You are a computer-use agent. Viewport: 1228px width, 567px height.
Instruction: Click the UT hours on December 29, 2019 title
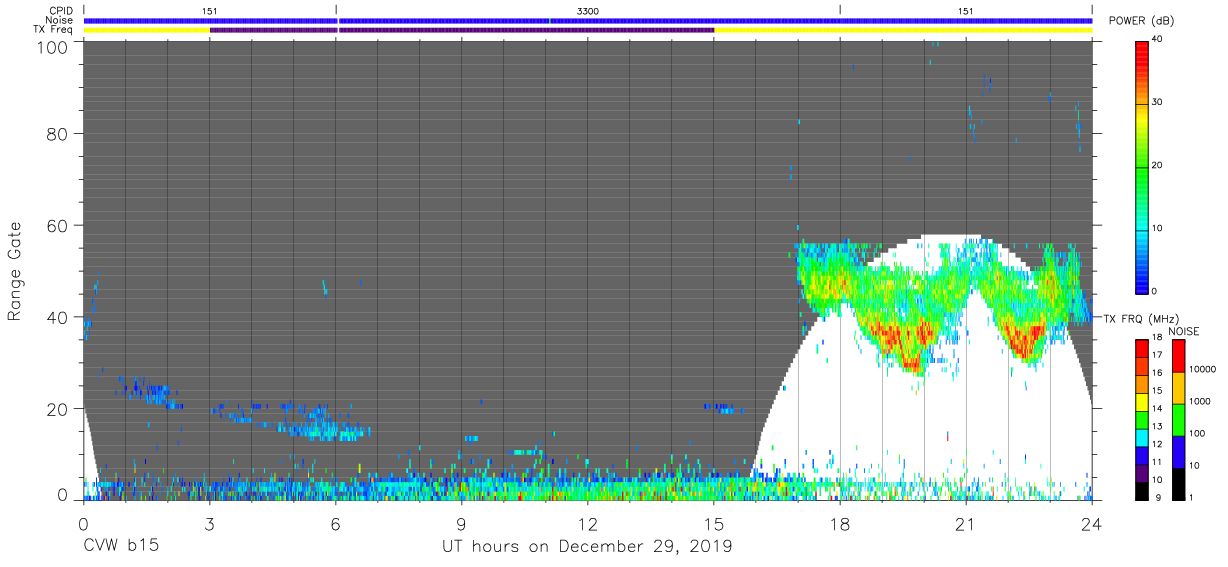[588, 547]
